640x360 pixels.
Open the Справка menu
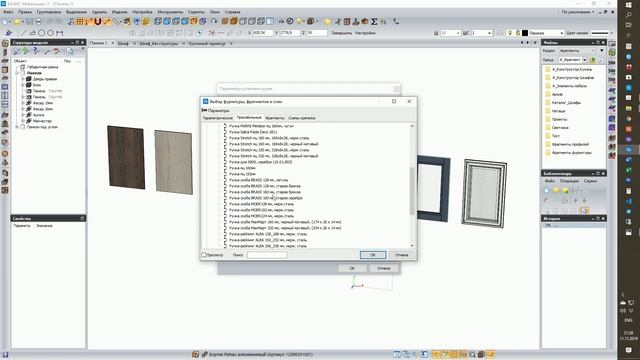(233, 12)
